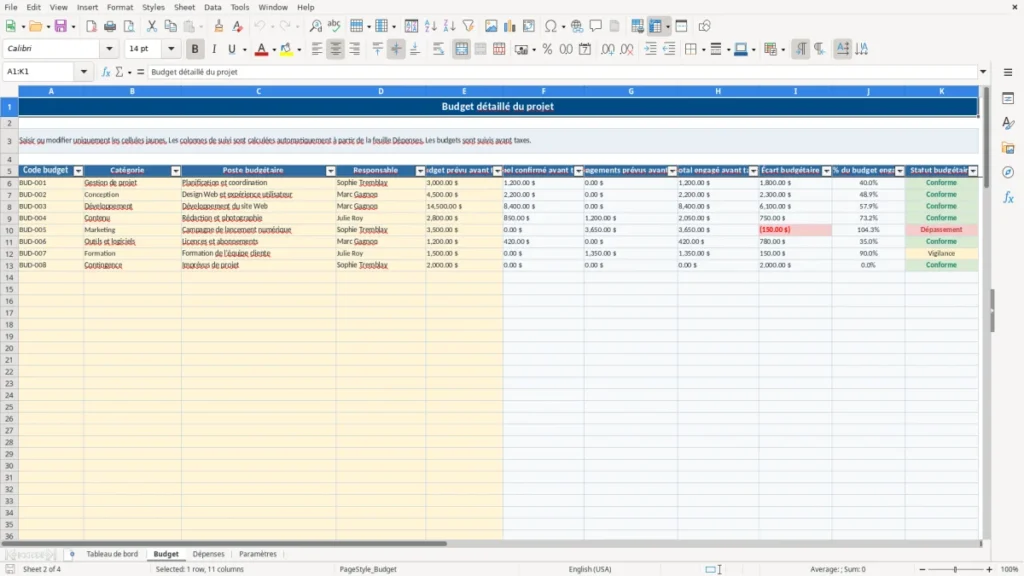Toggle Merge and Center Cells
This screenshot has height=576, width=1024.
[x=462, y=49]
